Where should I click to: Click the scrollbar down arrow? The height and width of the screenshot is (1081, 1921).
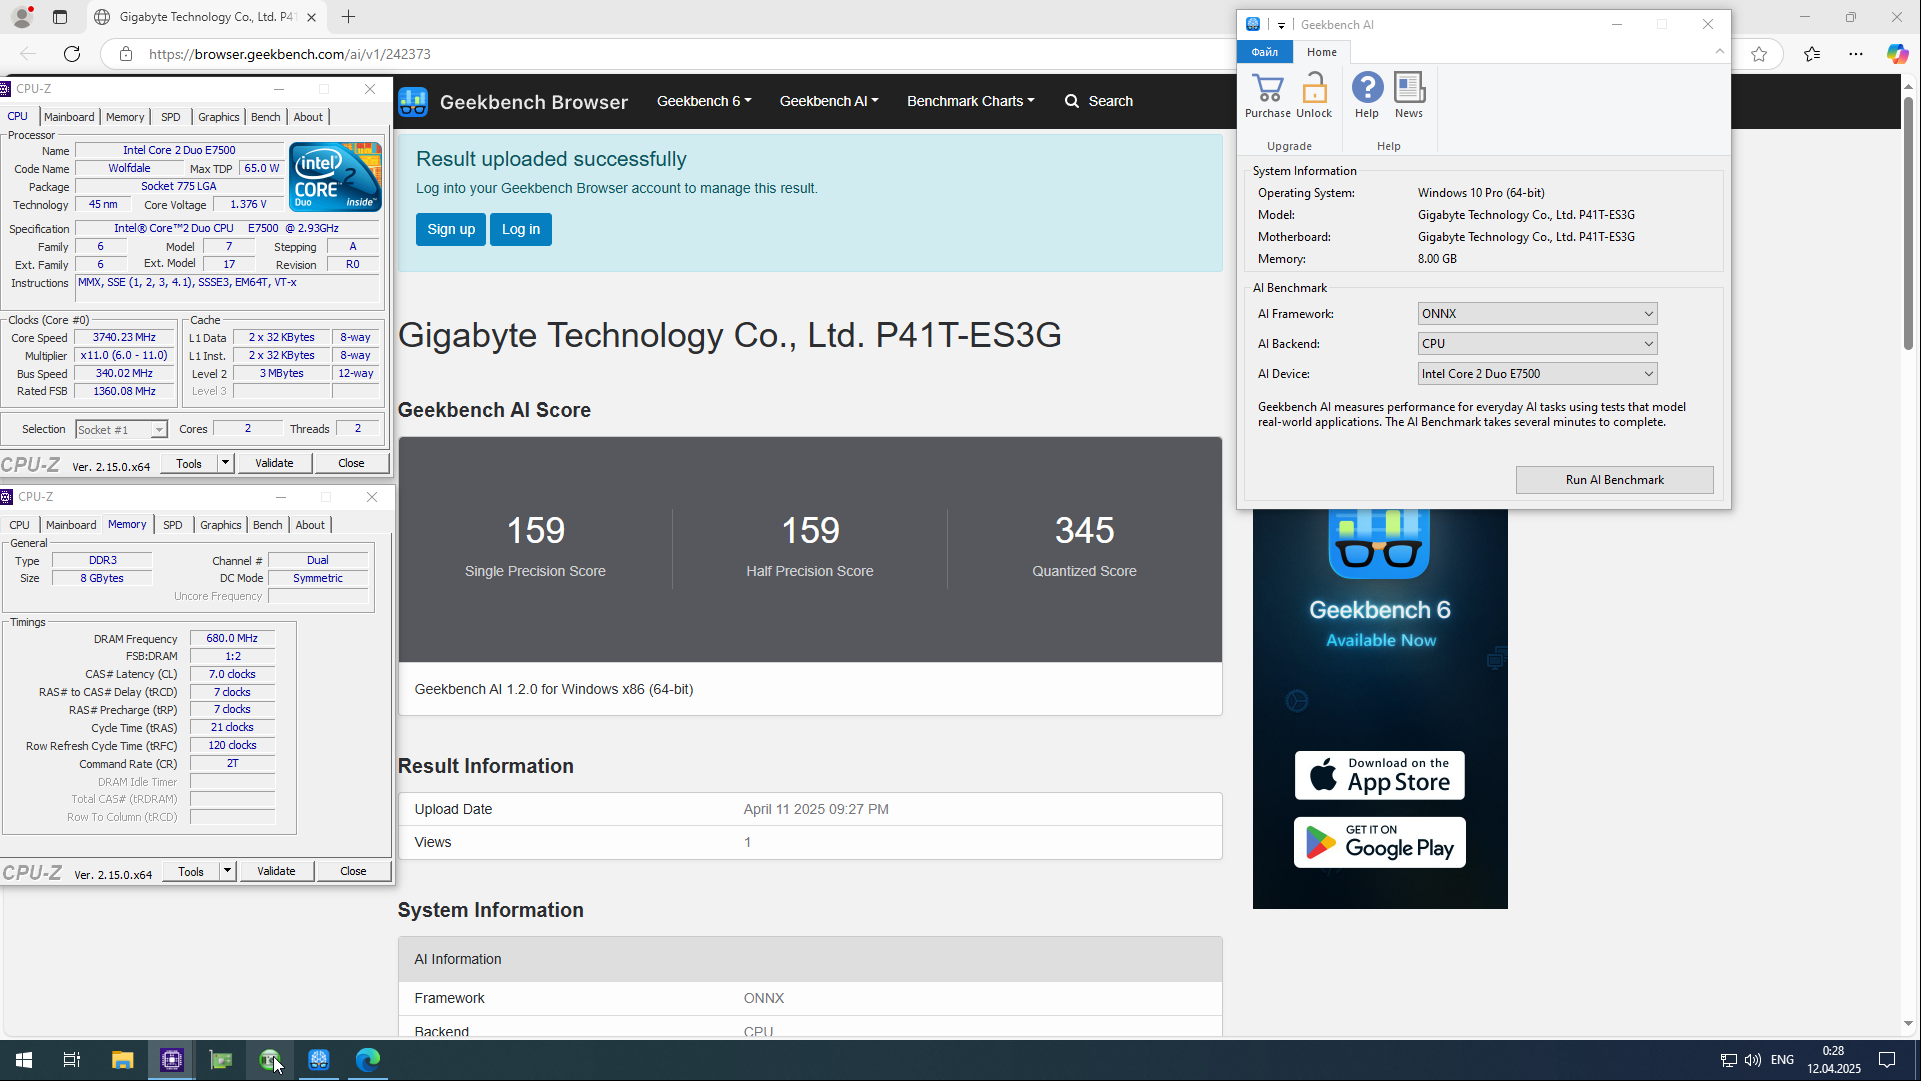coord(1908,1024)
